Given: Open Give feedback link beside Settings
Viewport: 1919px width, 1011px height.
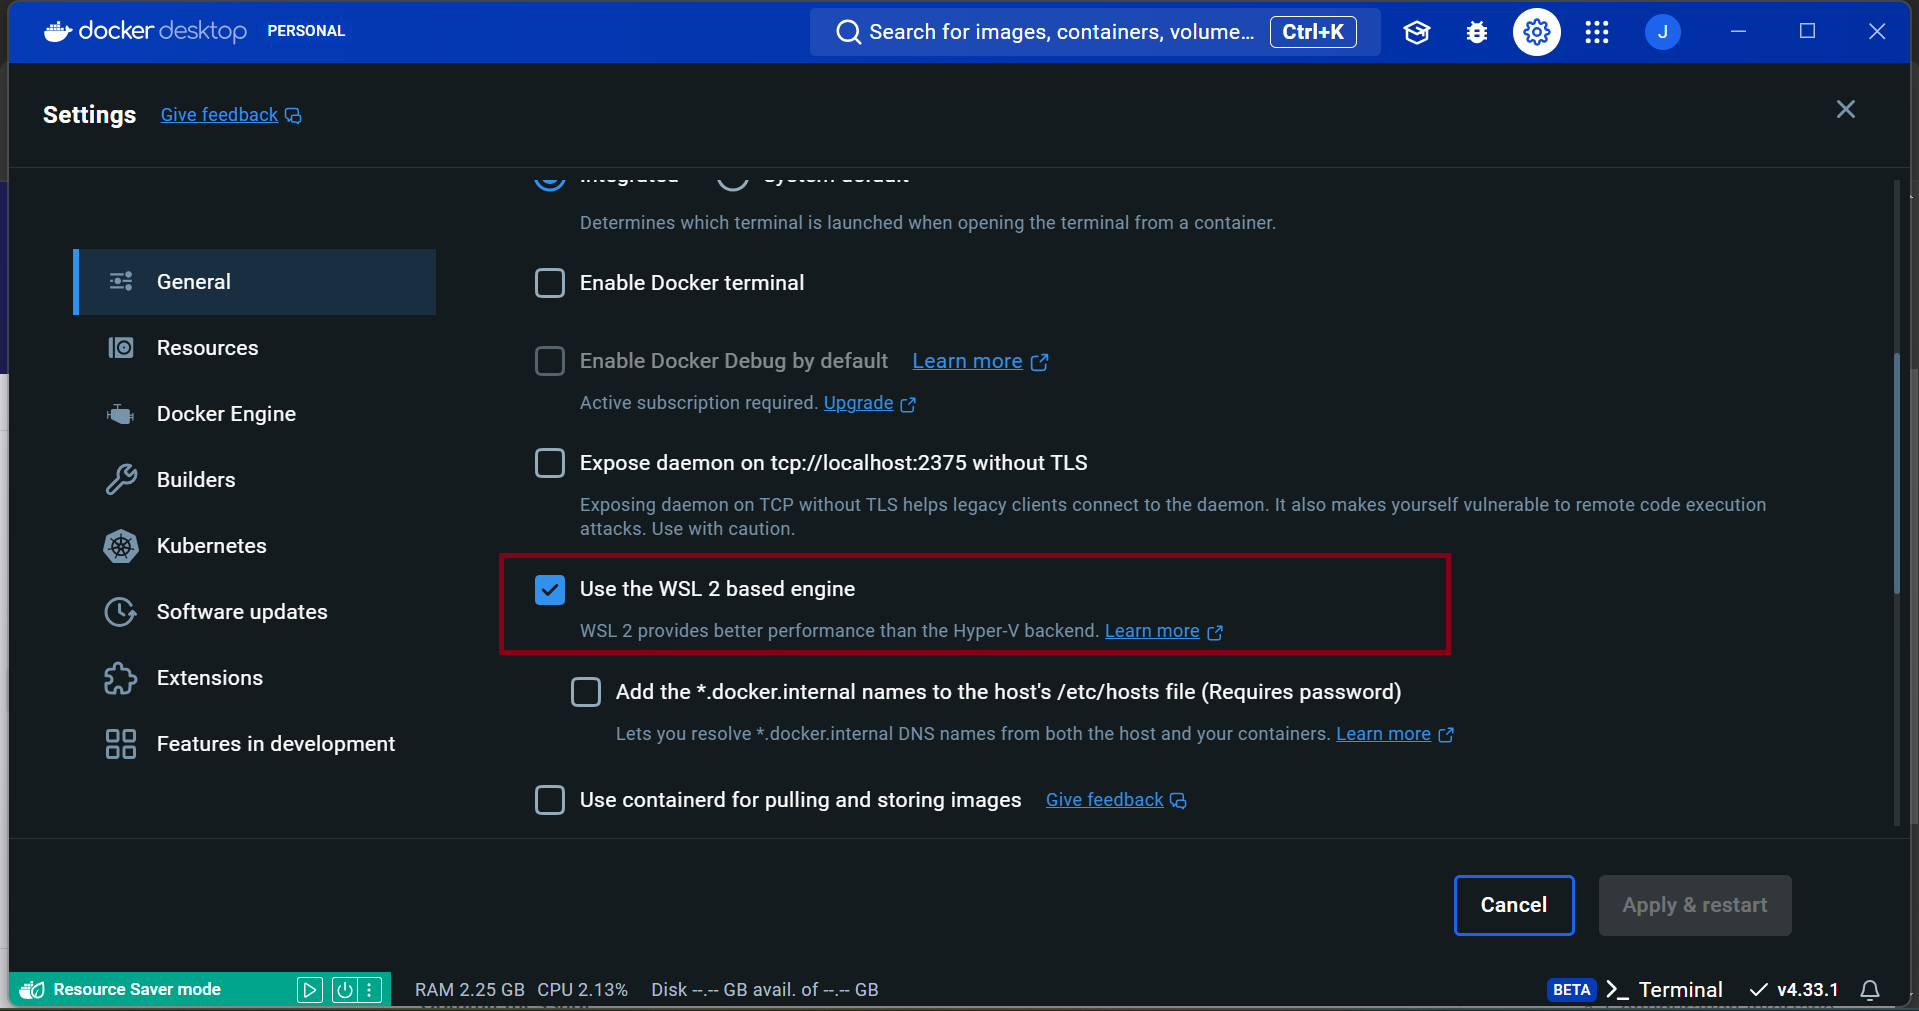Looking at the screenshot, I should pos(219,115).
